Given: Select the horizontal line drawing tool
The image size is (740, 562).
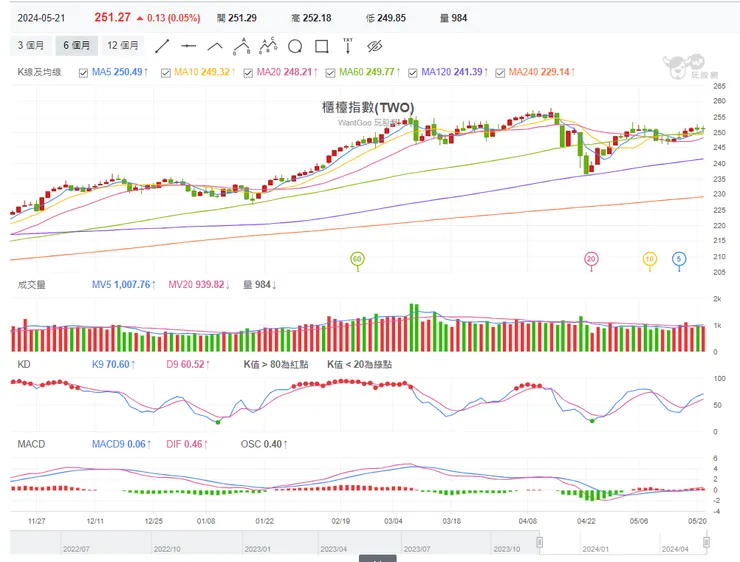Looking at the screenshot, I should (189, 46).
